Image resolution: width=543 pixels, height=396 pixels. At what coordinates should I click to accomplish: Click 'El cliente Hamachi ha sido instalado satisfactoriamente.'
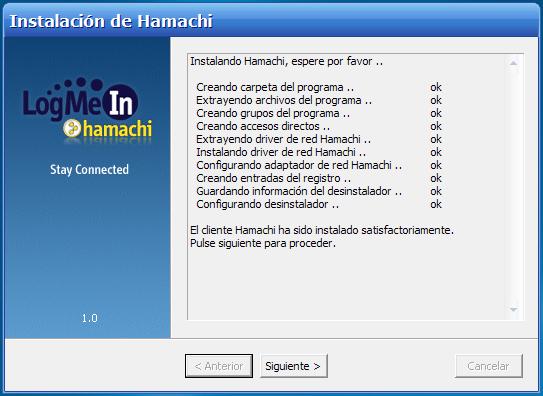click(322, 230)
